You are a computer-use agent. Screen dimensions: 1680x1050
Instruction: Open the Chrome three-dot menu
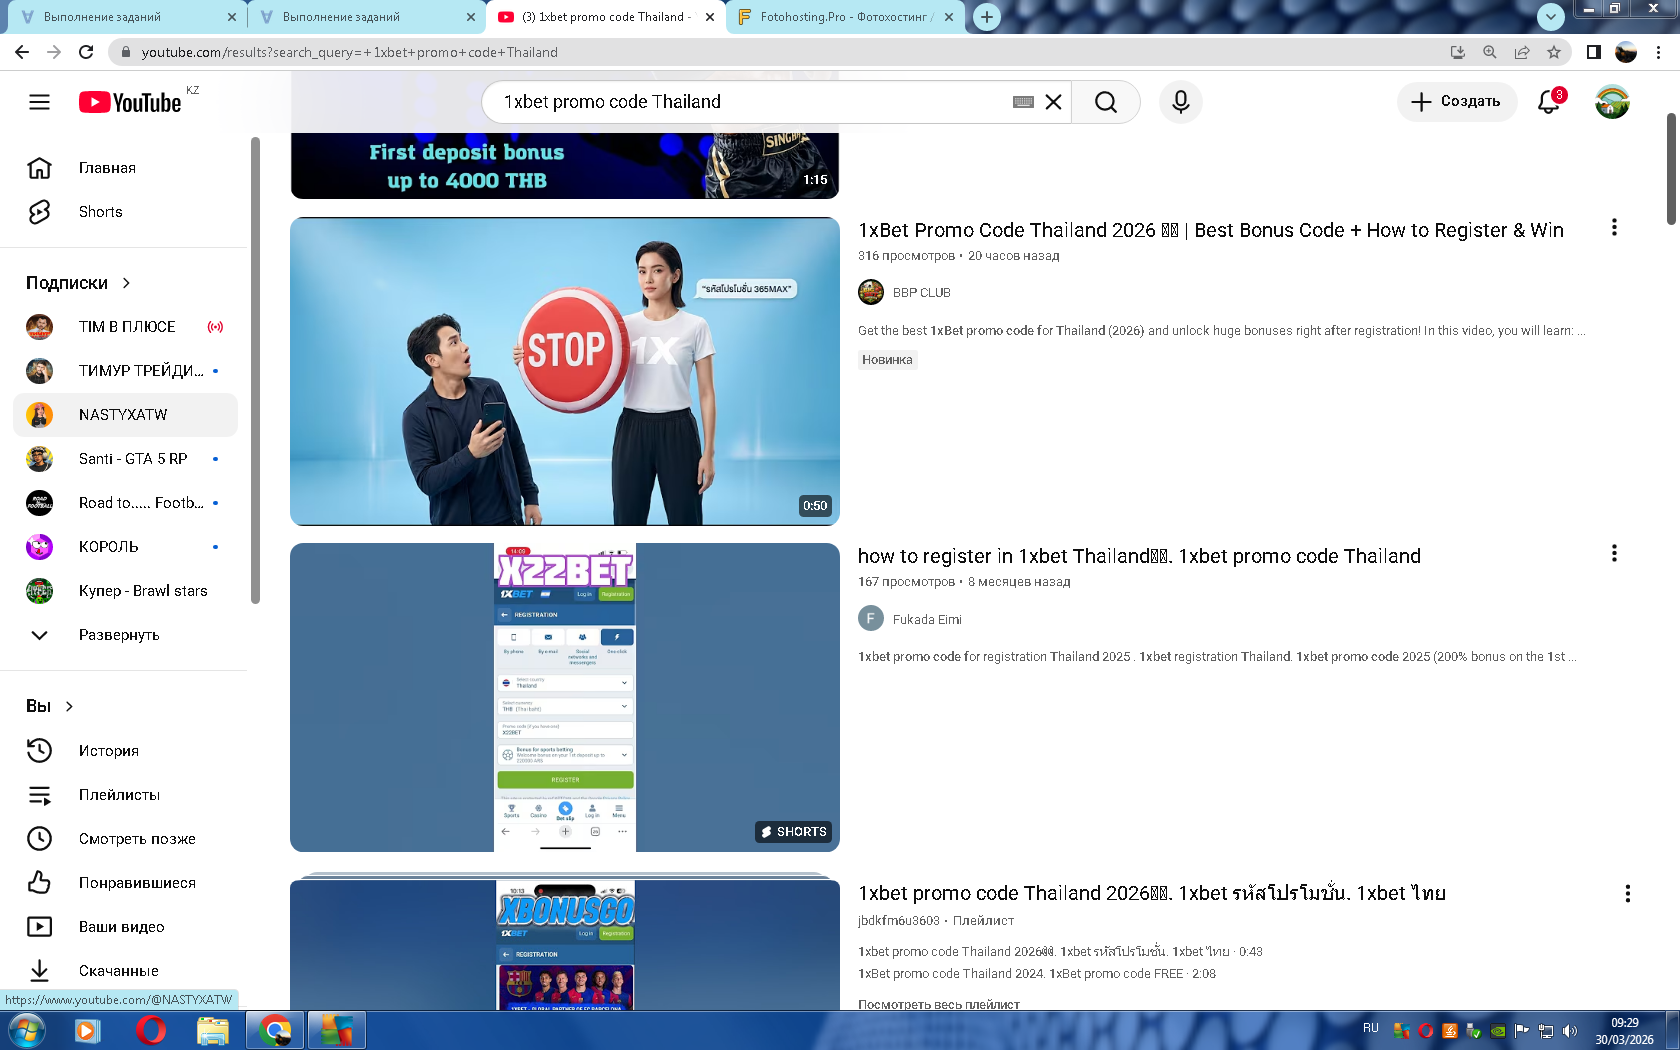1659,52
